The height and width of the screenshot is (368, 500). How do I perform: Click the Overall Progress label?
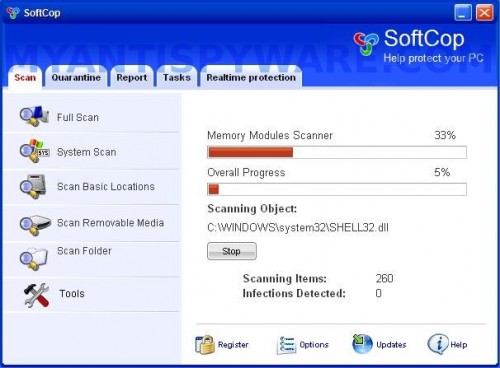coord(246,172)
